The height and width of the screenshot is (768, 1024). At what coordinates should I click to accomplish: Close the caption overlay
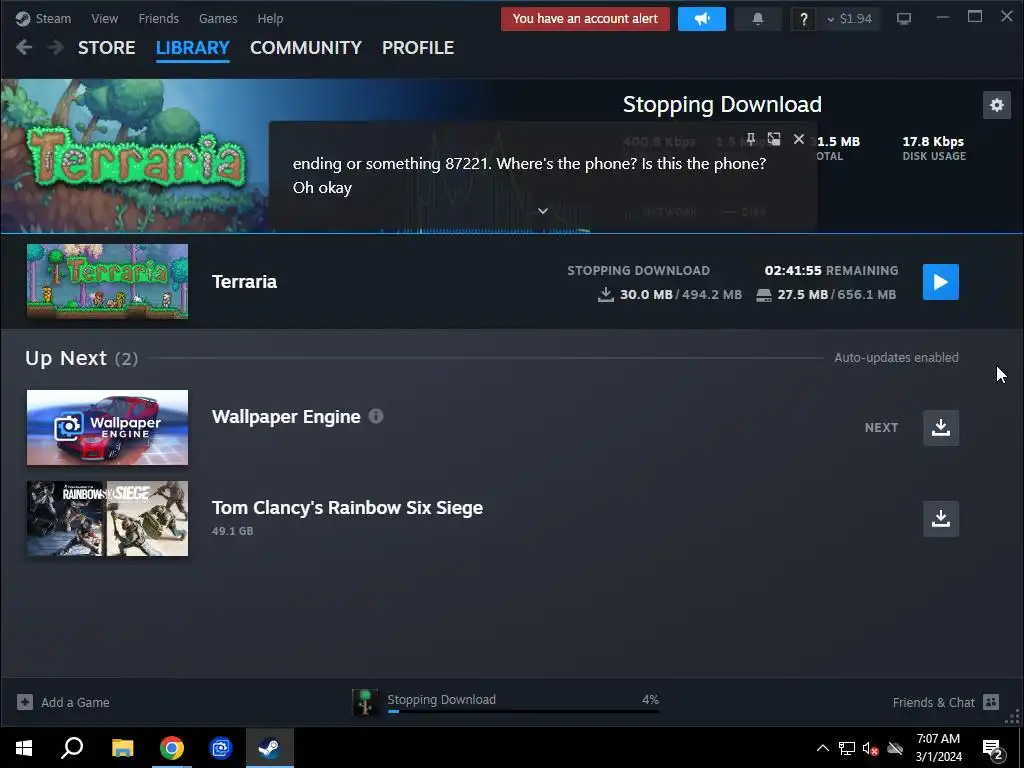point(799,139)
